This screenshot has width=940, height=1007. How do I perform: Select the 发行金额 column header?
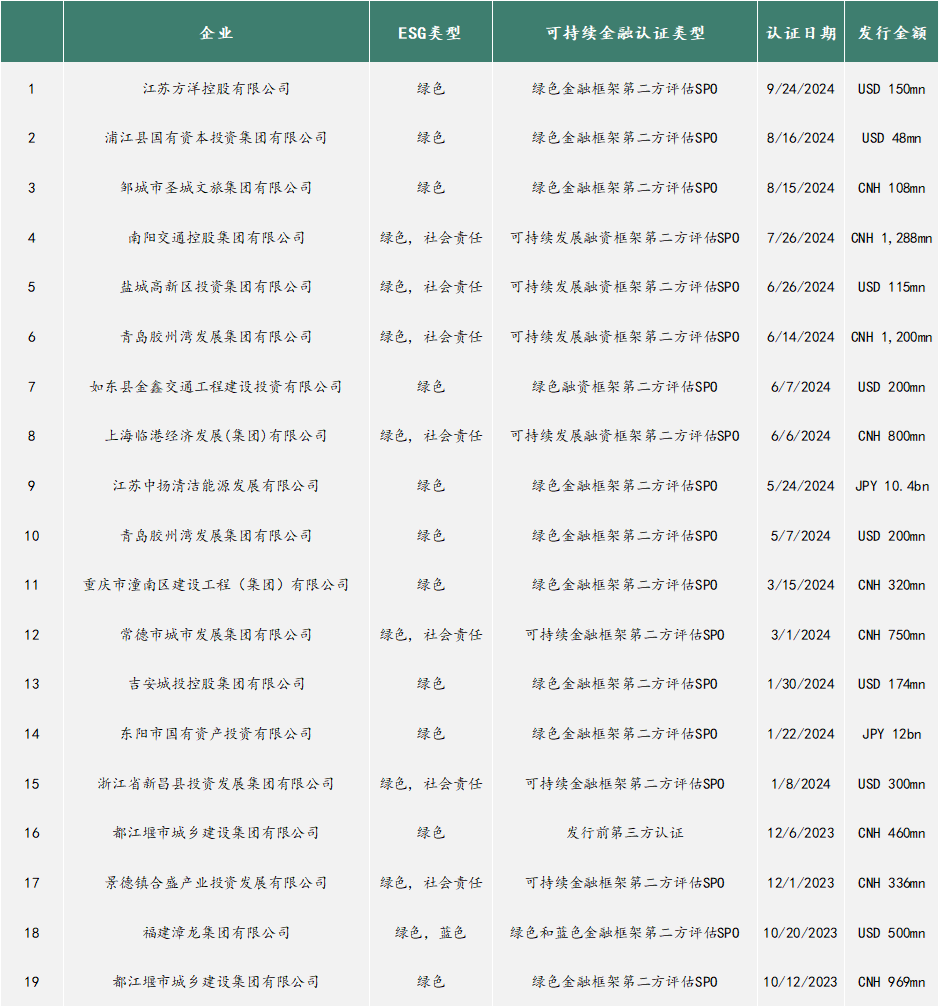pos(892,32)
